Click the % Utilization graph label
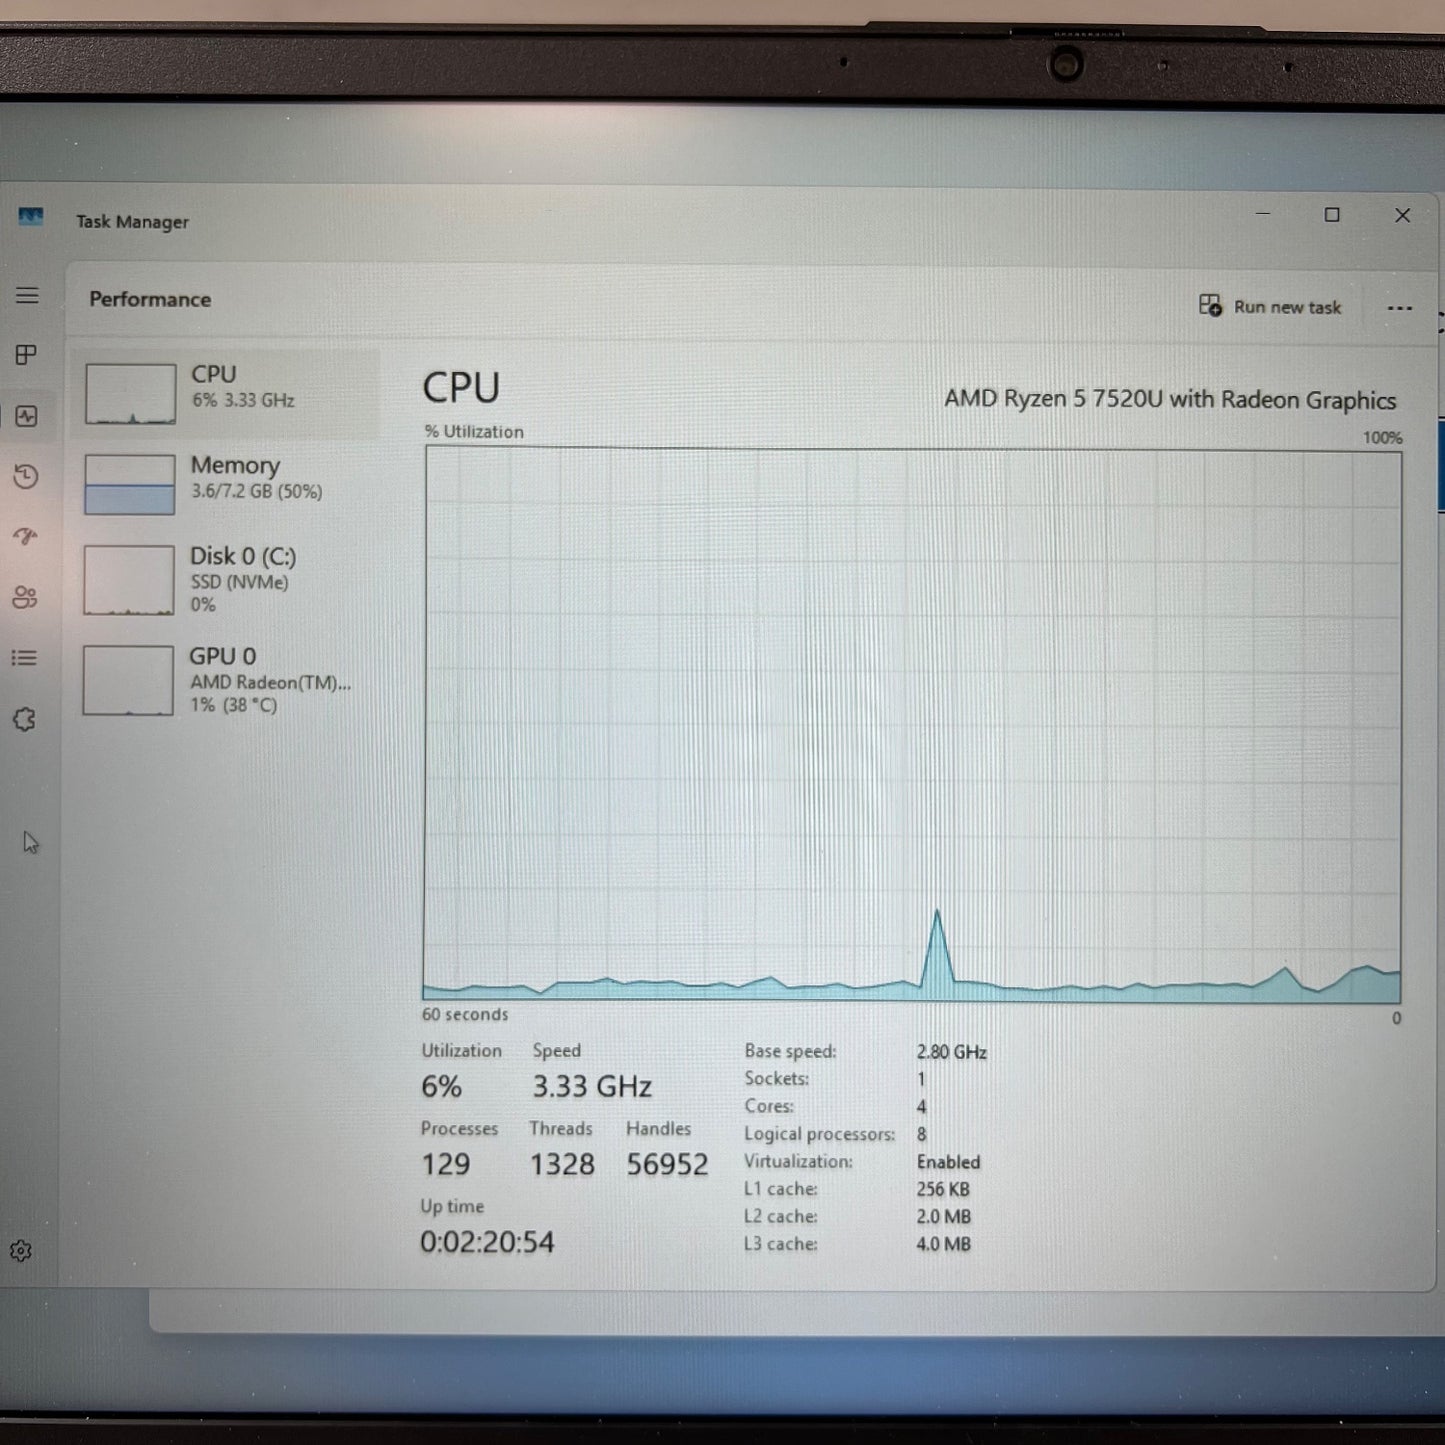The image size is (1445, 1445). (474, 432)
